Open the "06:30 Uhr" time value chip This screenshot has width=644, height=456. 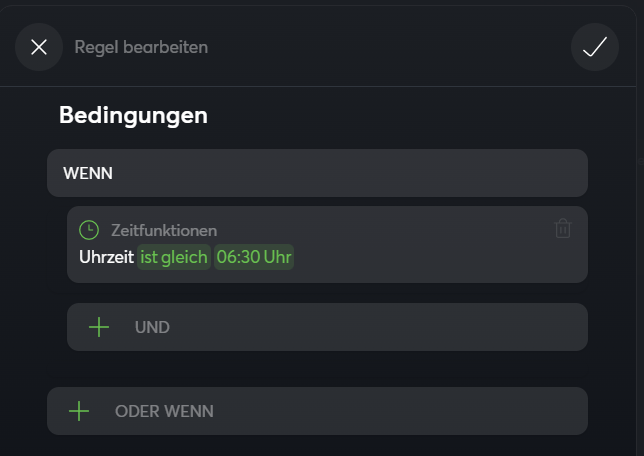[254, 257]
